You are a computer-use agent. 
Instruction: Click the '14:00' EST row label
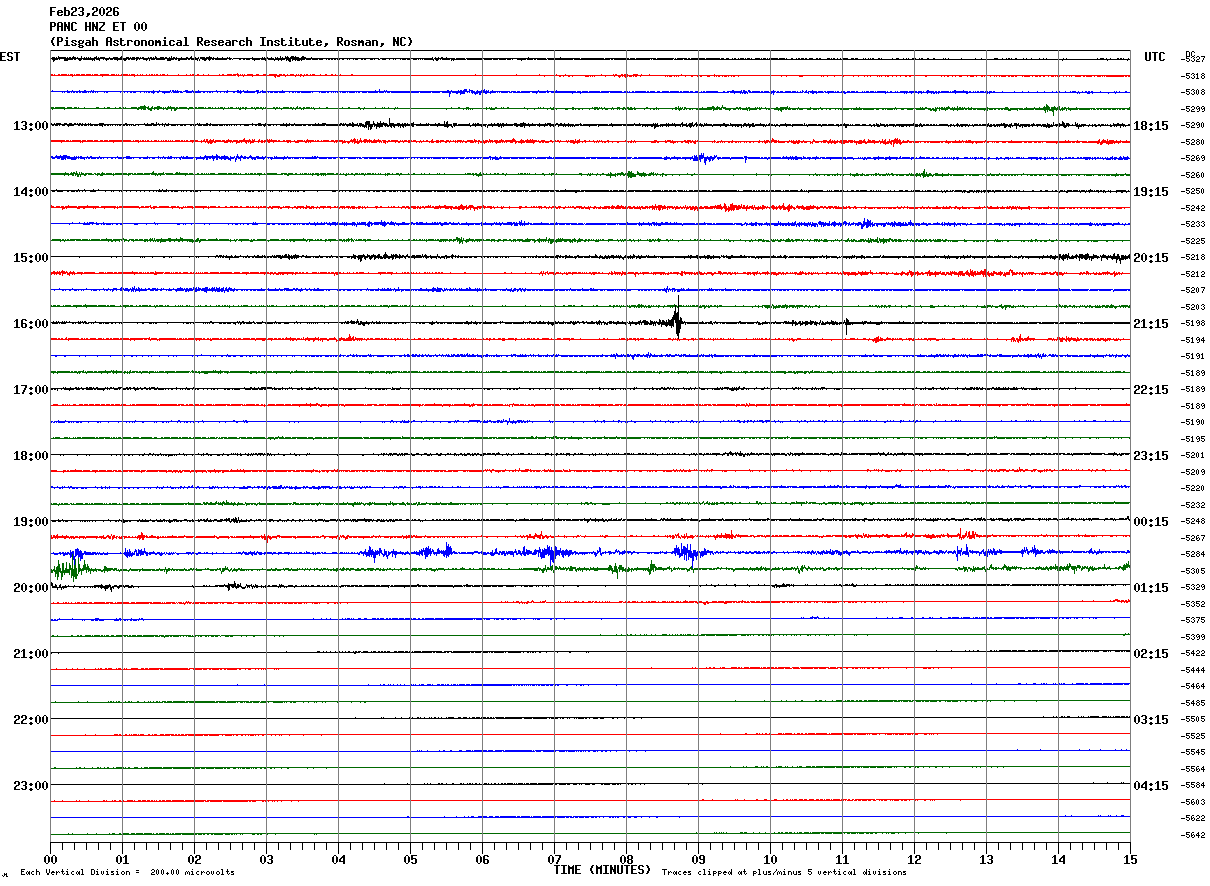coord(31,192)
